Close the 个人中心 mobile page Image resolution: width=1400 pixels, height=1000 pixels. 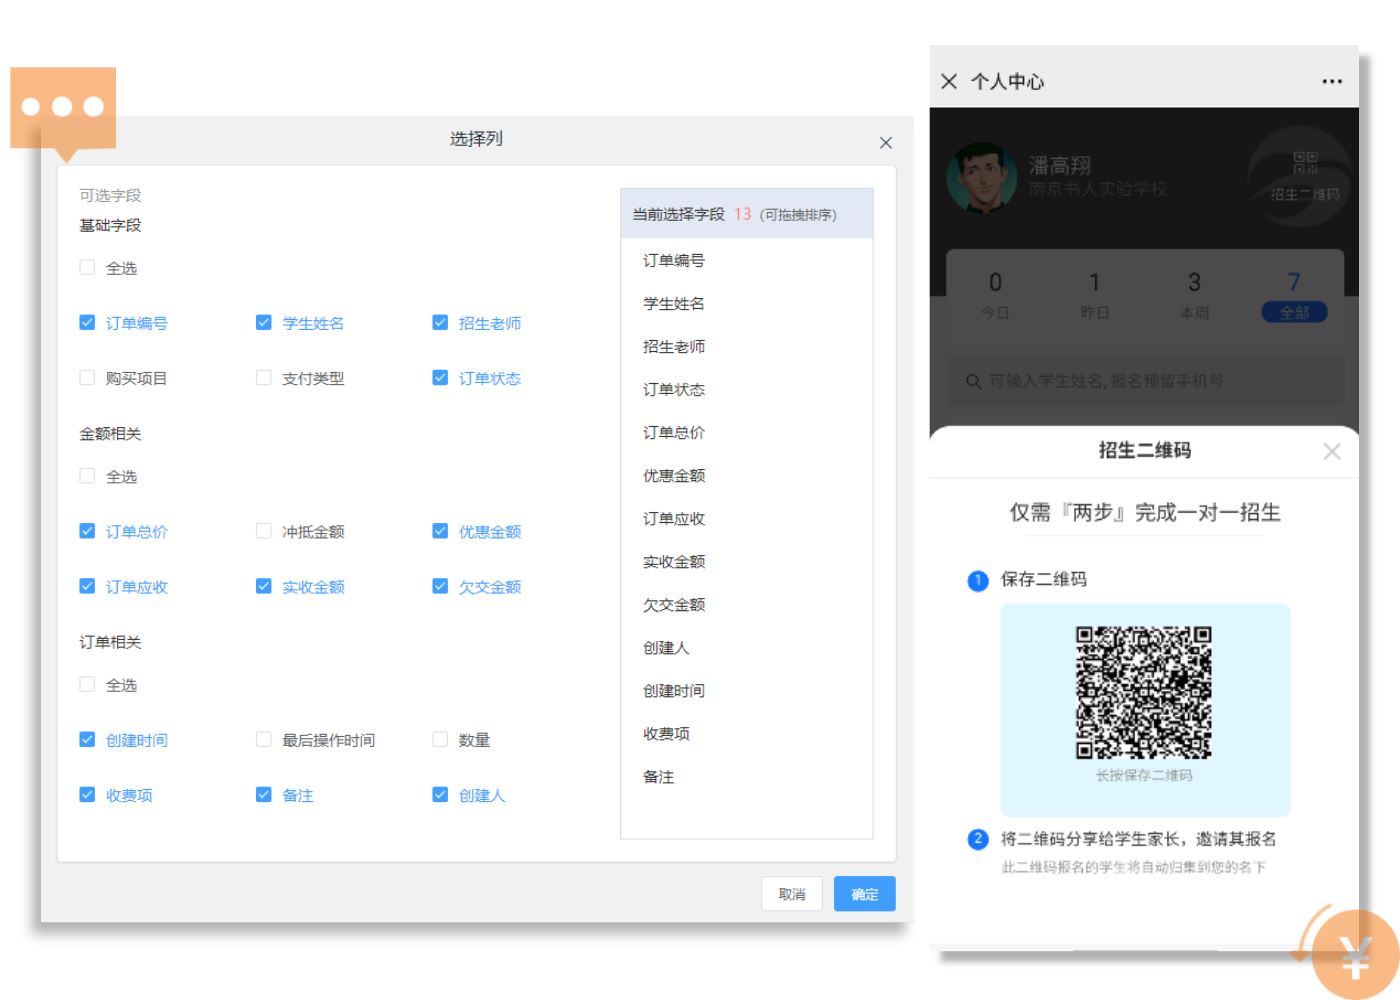[949, 81]
